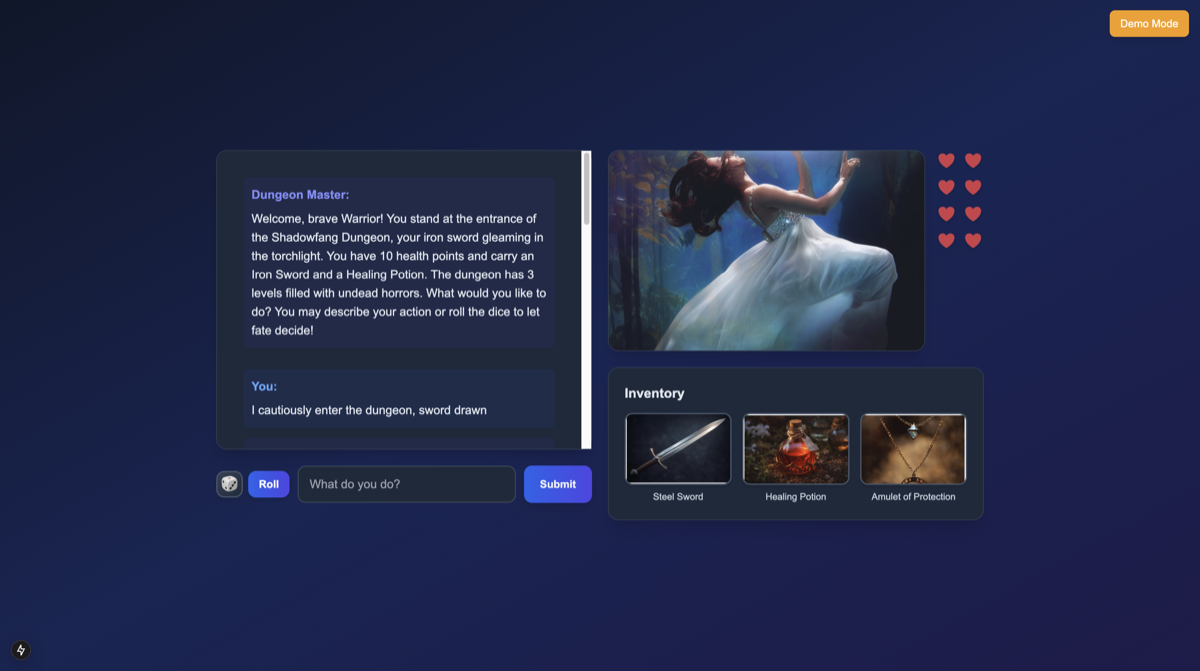Click the "I cautiously enter the dungeon" message
This screenshot has height=671, width=1200.
click(369, 410)
